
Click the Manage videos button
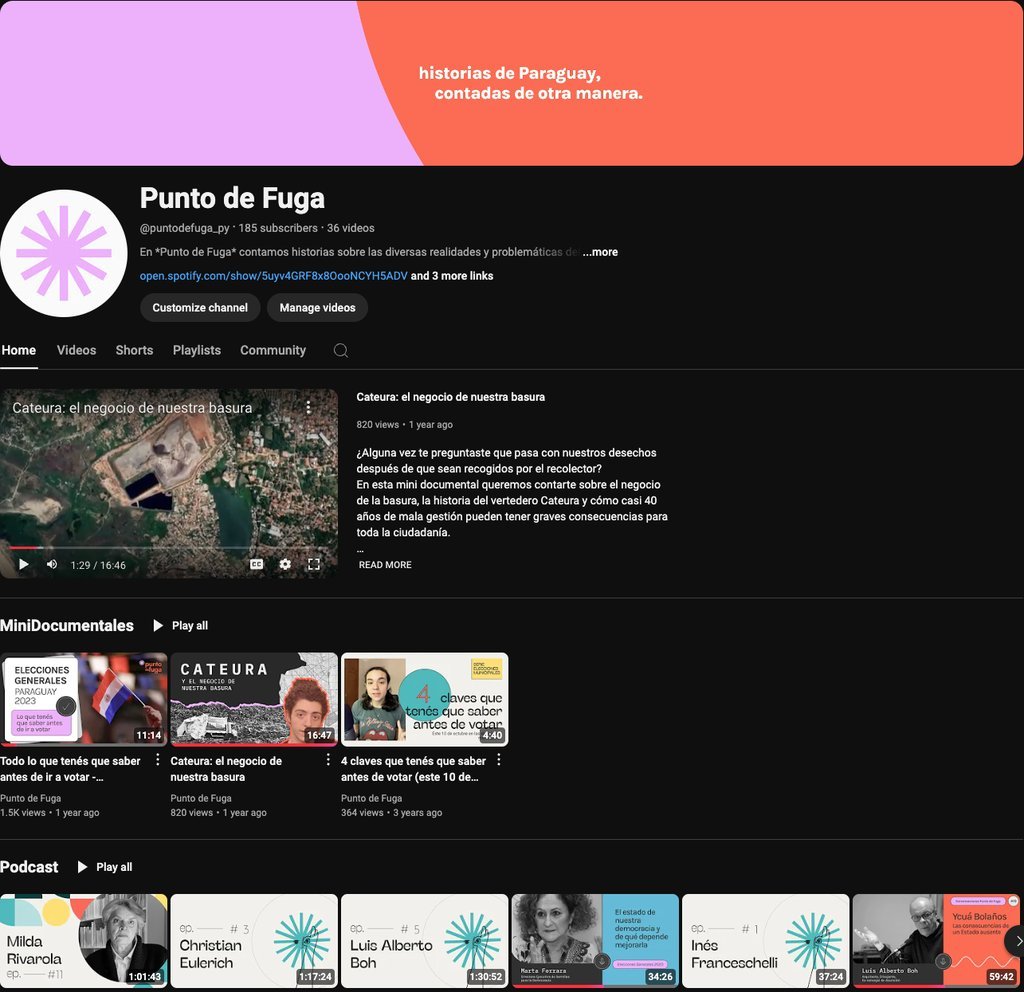pyautogui.click(x=317, y=308)
